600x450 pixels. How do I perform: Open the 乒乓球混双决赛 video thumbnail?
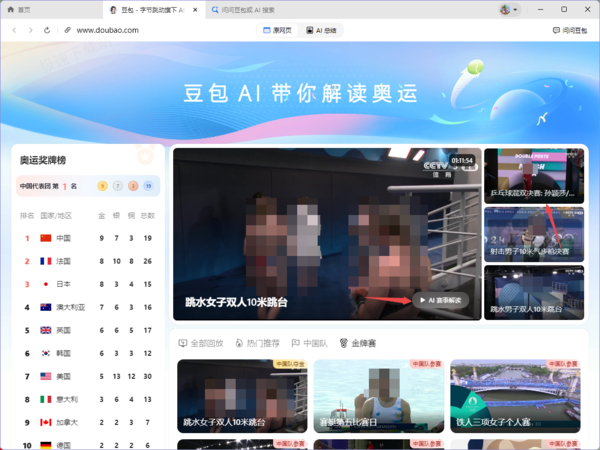(534, 176)
